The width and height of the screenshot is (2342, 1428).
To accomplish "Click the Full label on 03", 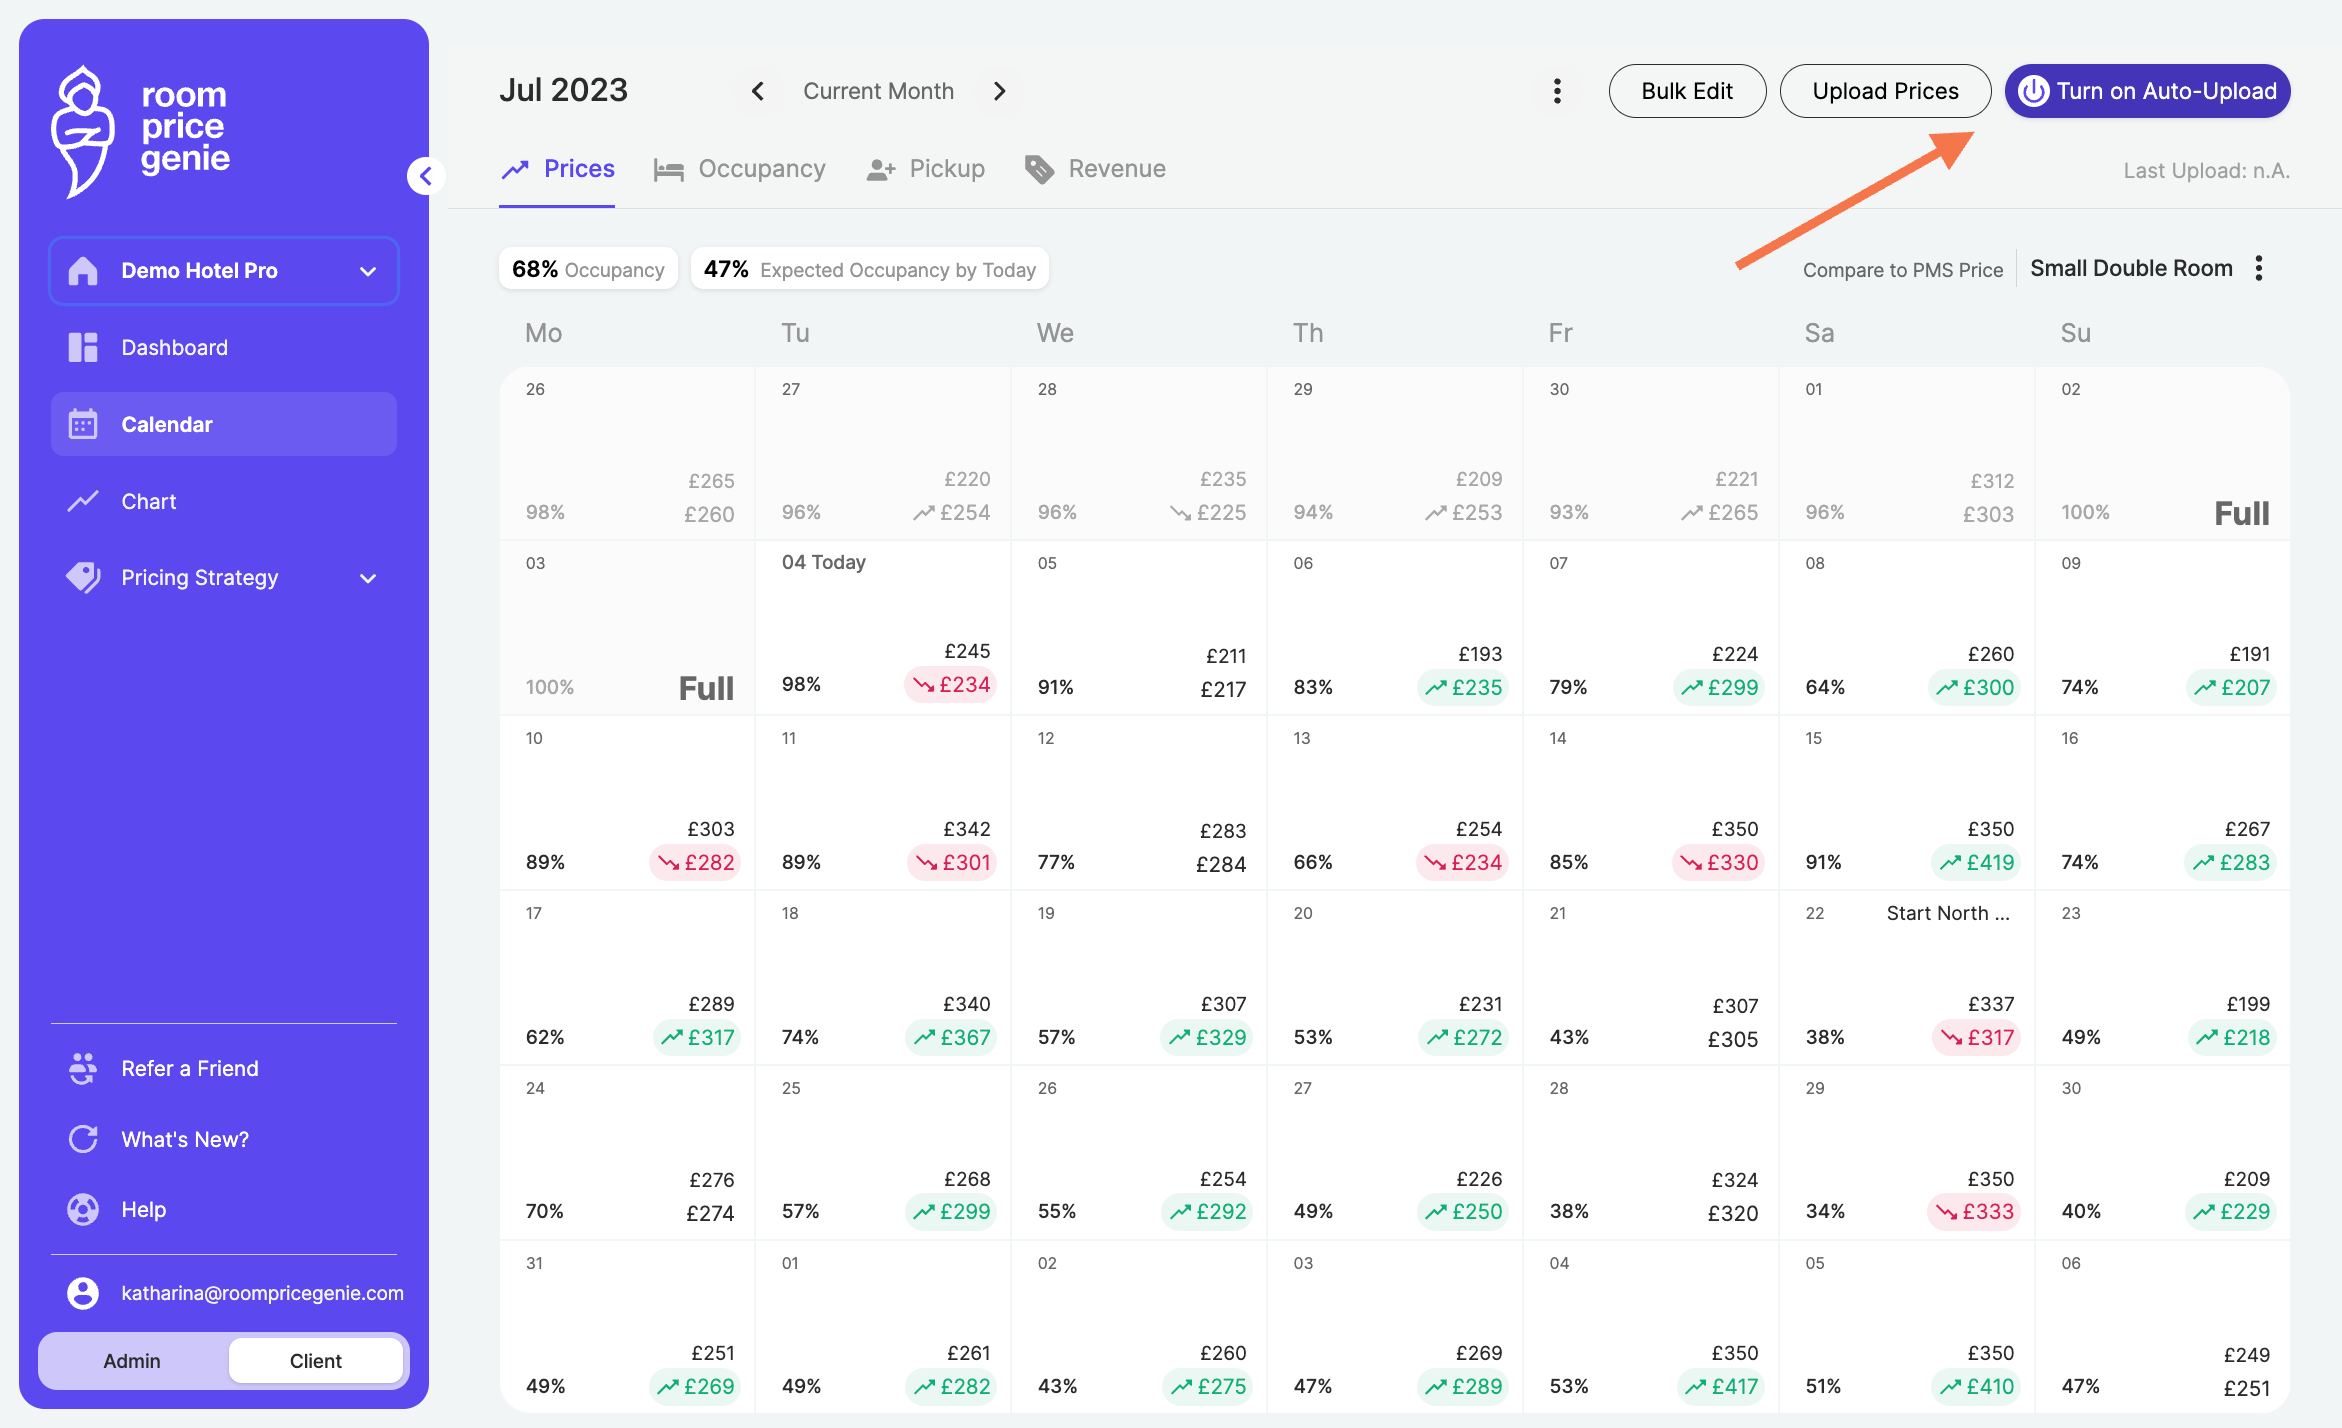I will pyautogui.click(x=706, y=688).
